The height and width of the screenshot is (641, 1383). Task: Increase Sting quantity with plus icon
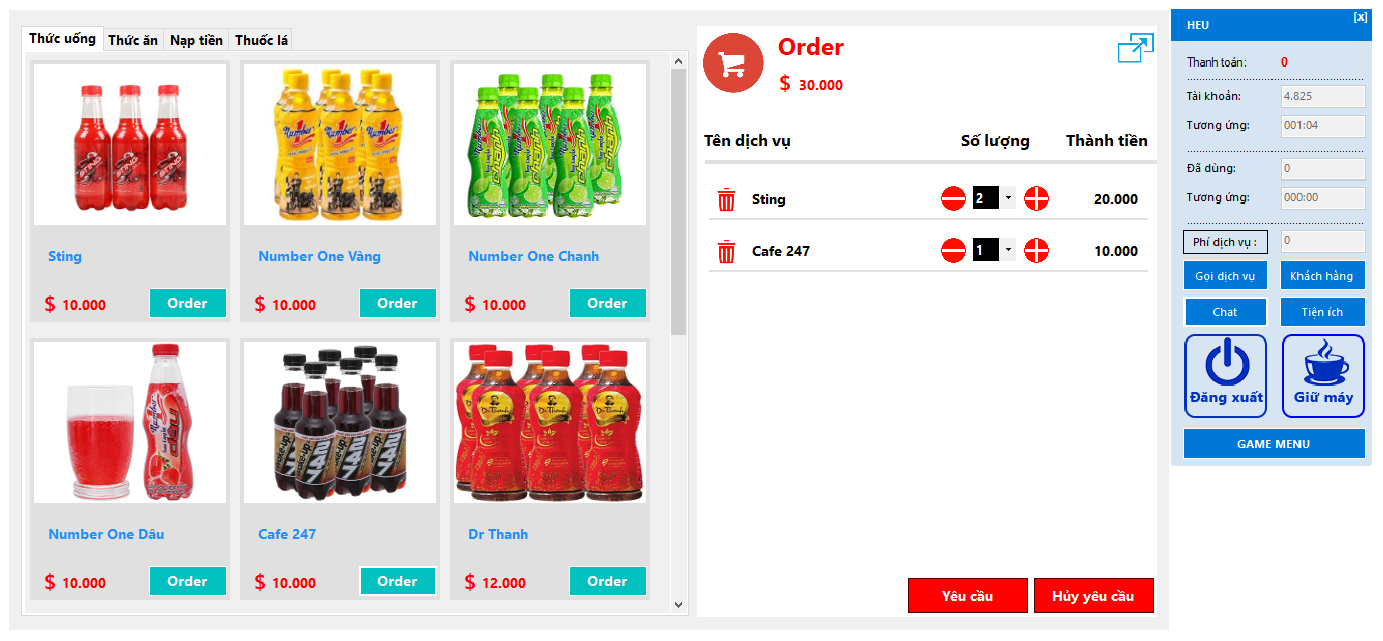pos(1037,199)
